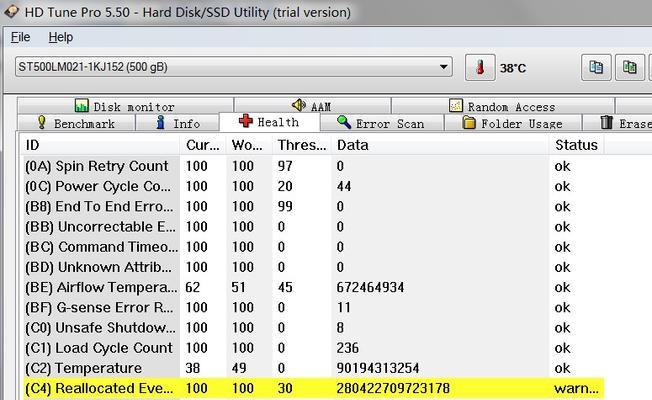
Task: Select the (0C) Power Cycle Co... row
Action: click(x=312, y=186)
